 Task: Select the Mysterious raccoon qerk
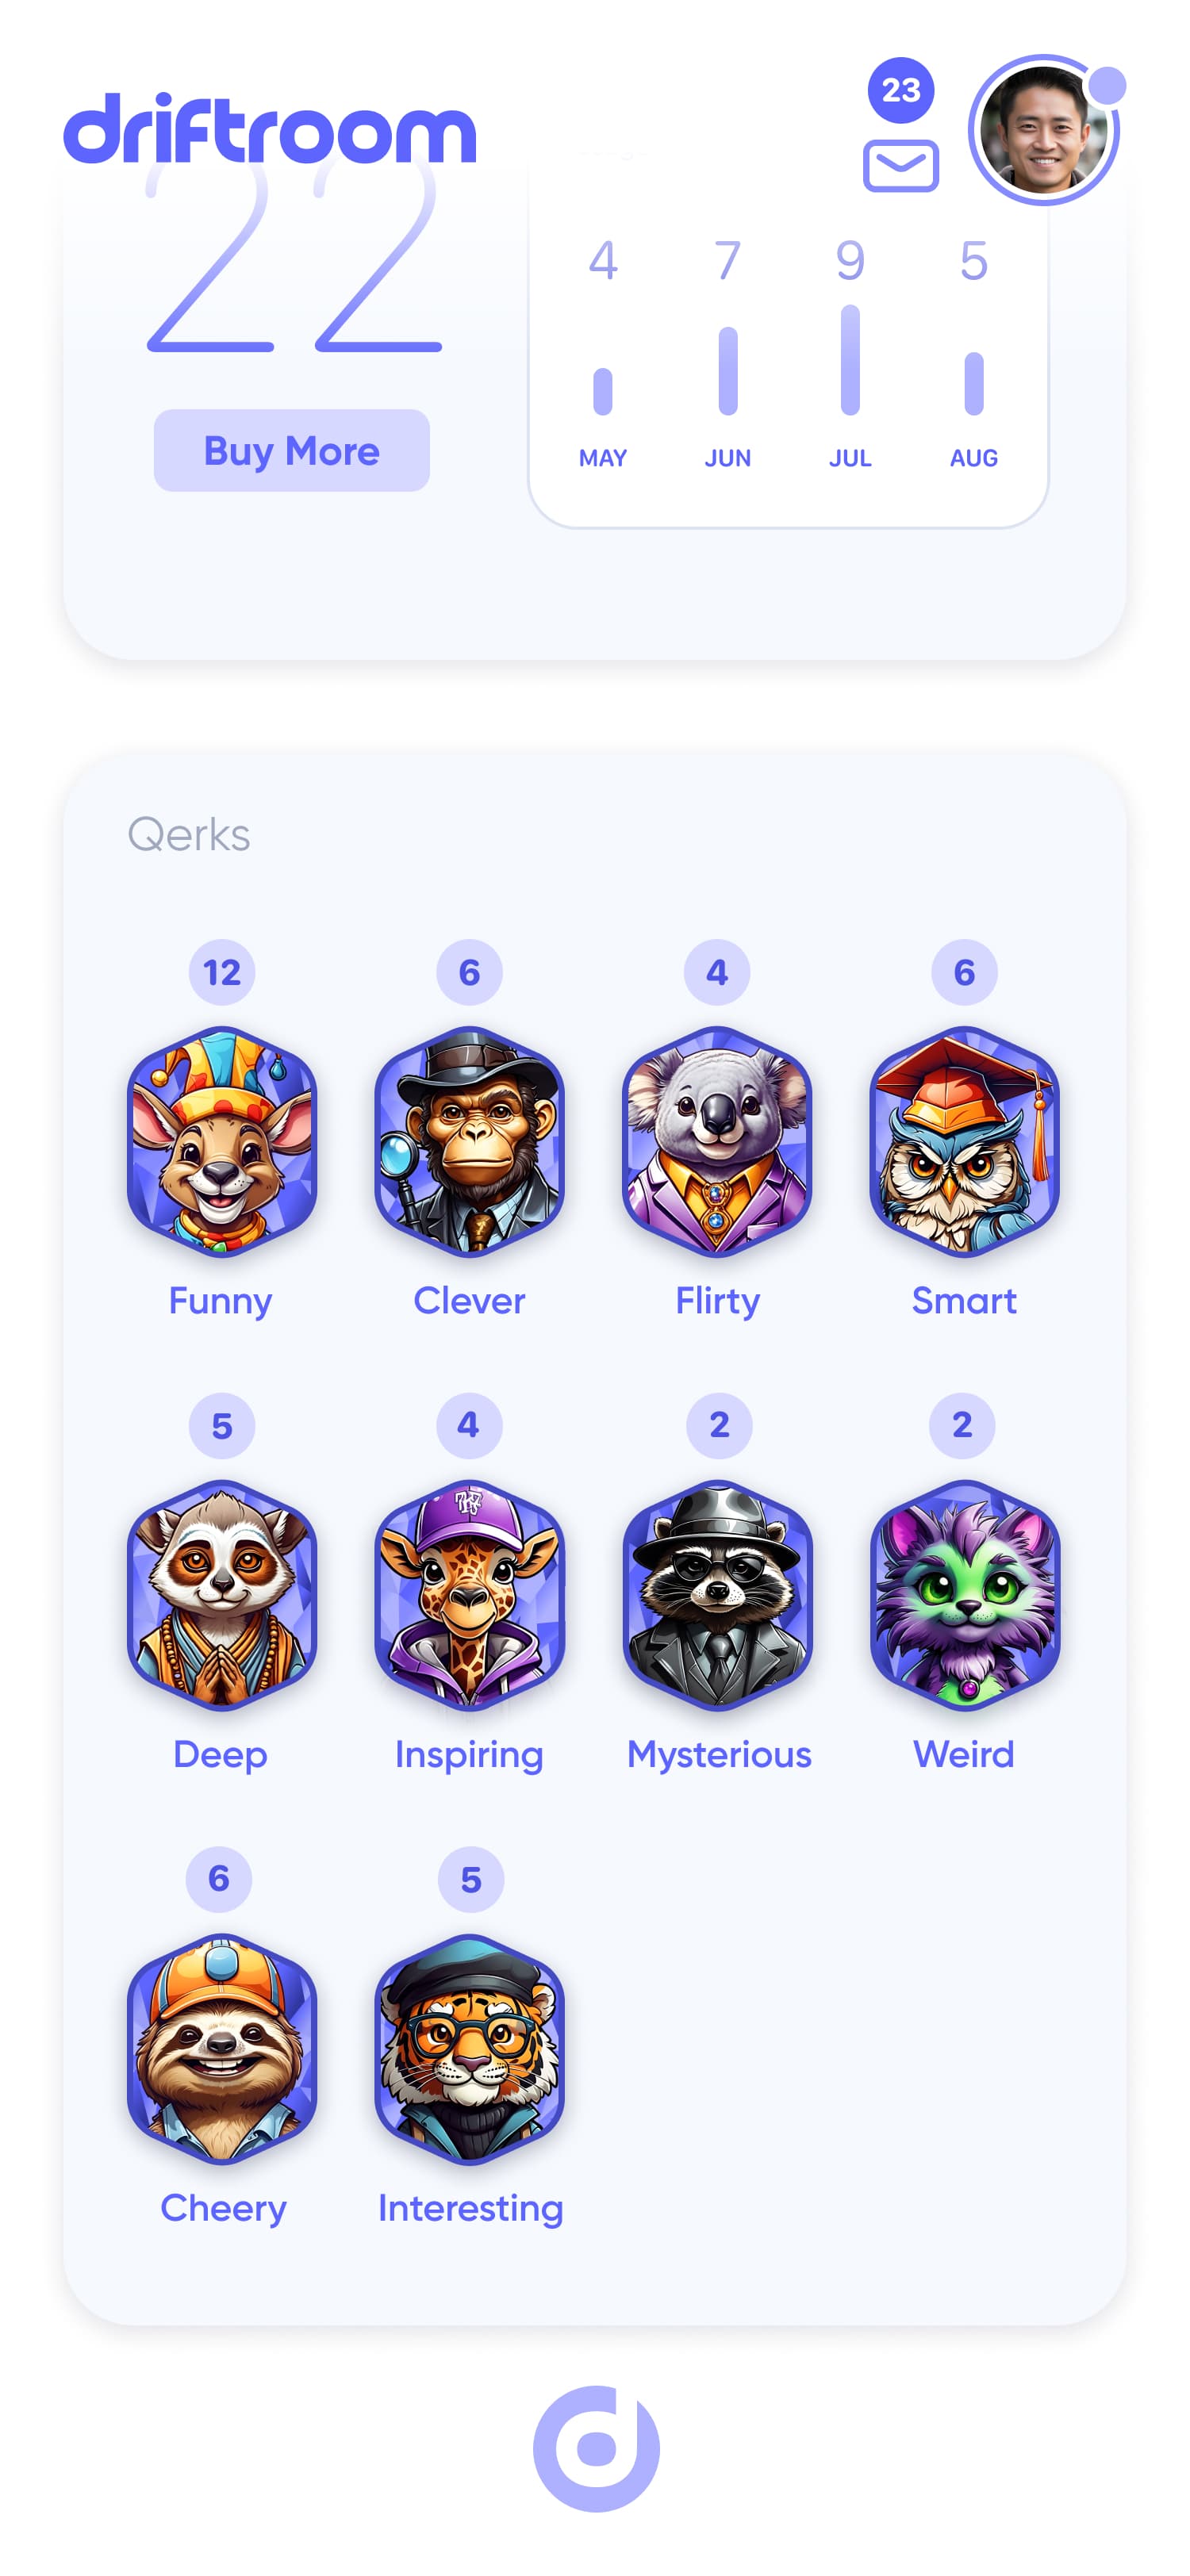tap(717, 1595)
